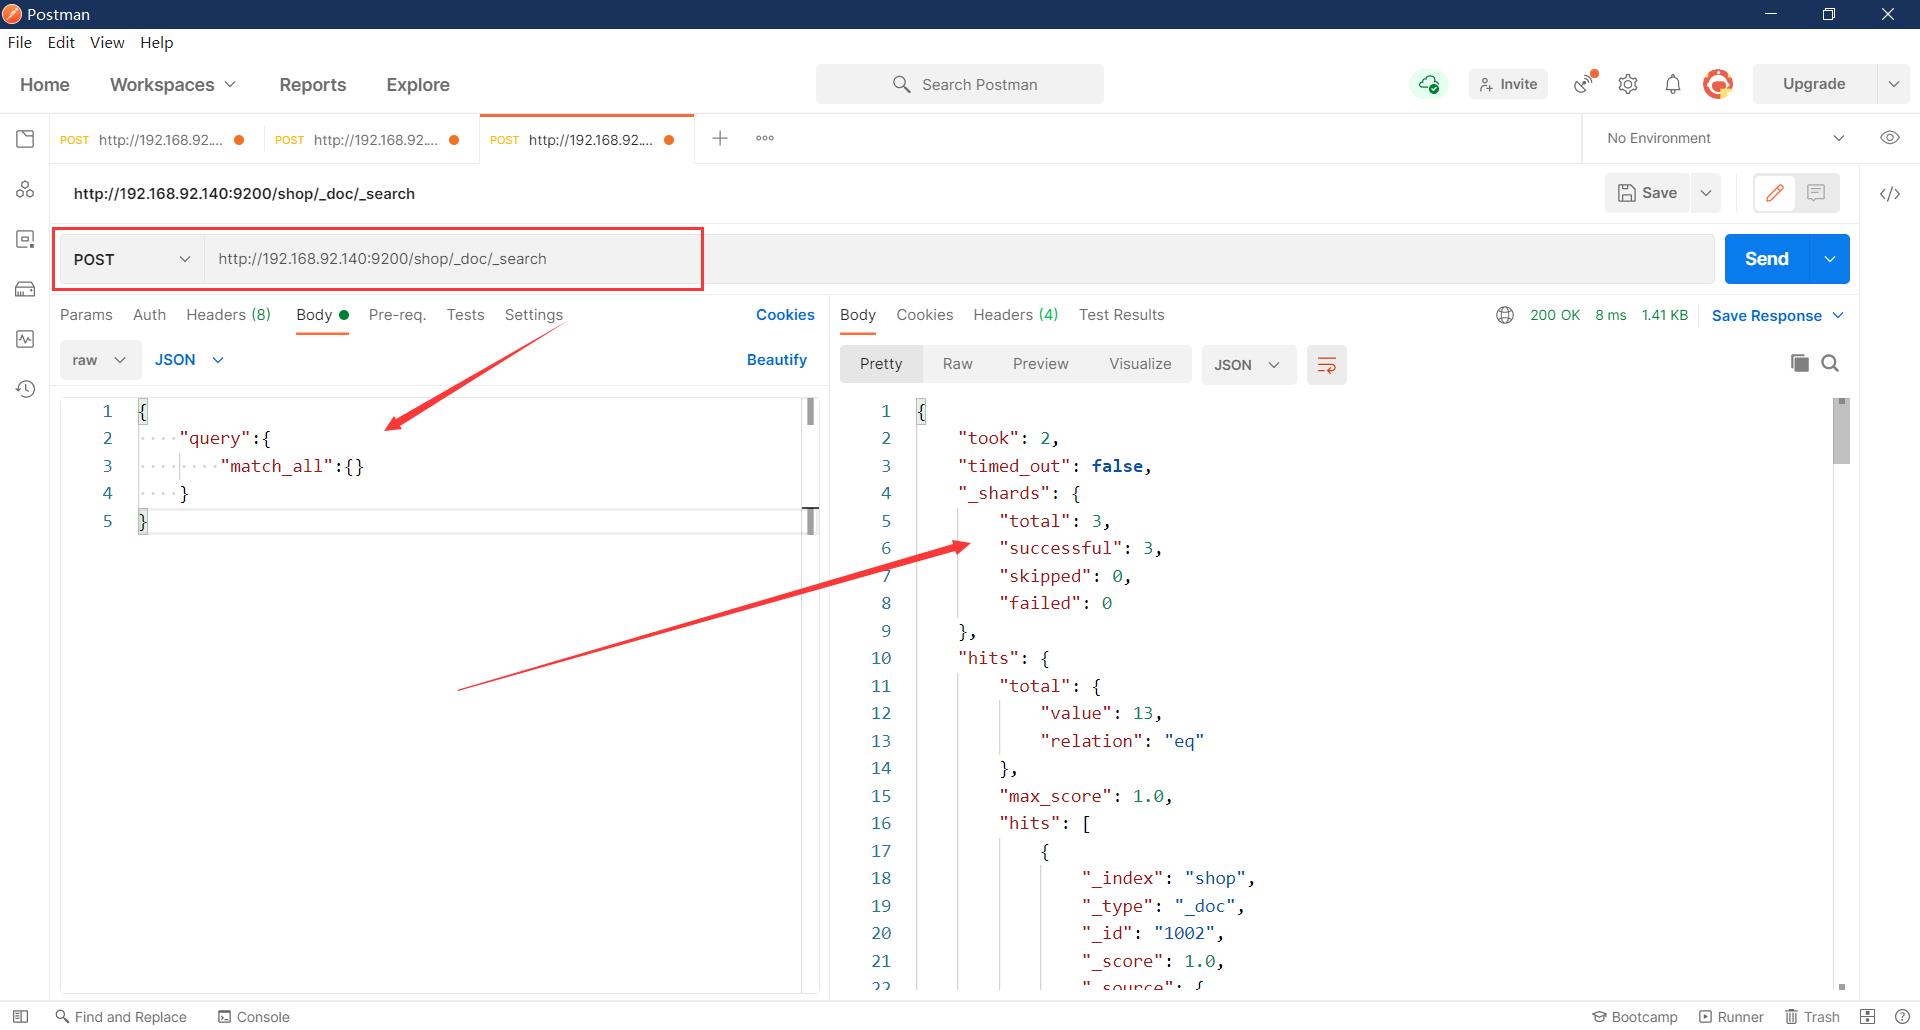Open the Trash
The width and height of the screenshot is (1920, 1030).
tap(1813, 1016)
